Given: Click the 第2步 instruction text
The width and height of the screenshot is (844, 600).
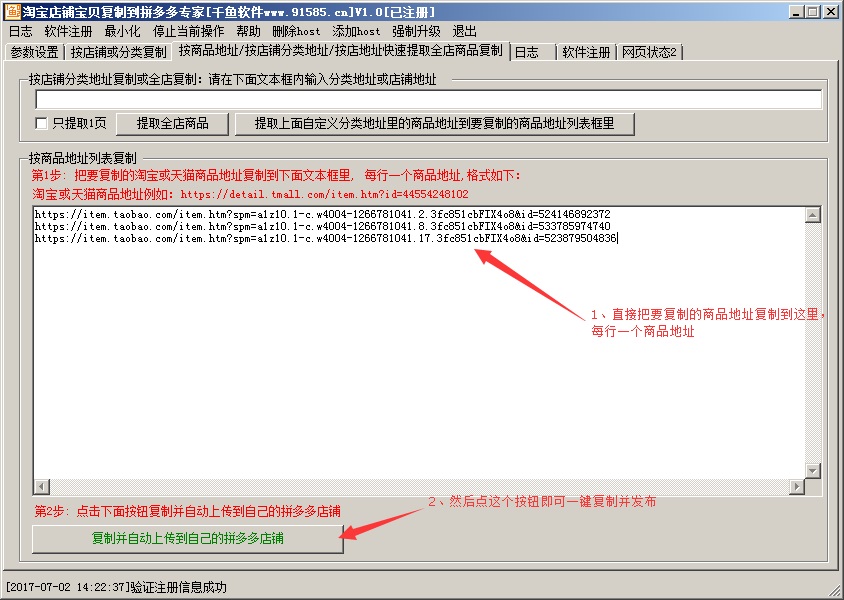Looking at the screenshot, I should coord(187,511).
